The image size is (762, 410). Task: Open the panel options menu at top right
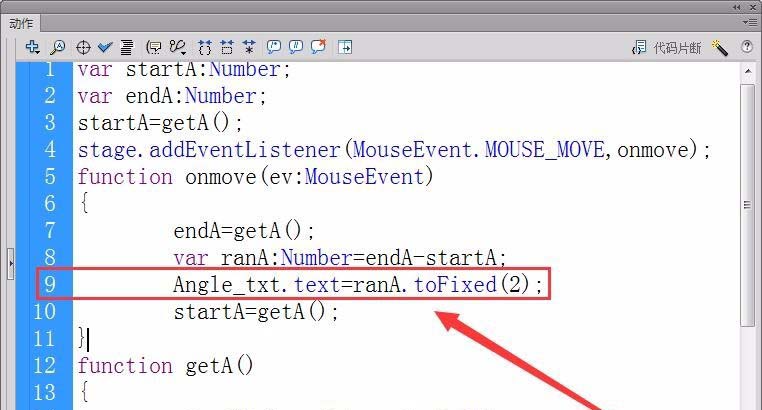click(749, 22)
